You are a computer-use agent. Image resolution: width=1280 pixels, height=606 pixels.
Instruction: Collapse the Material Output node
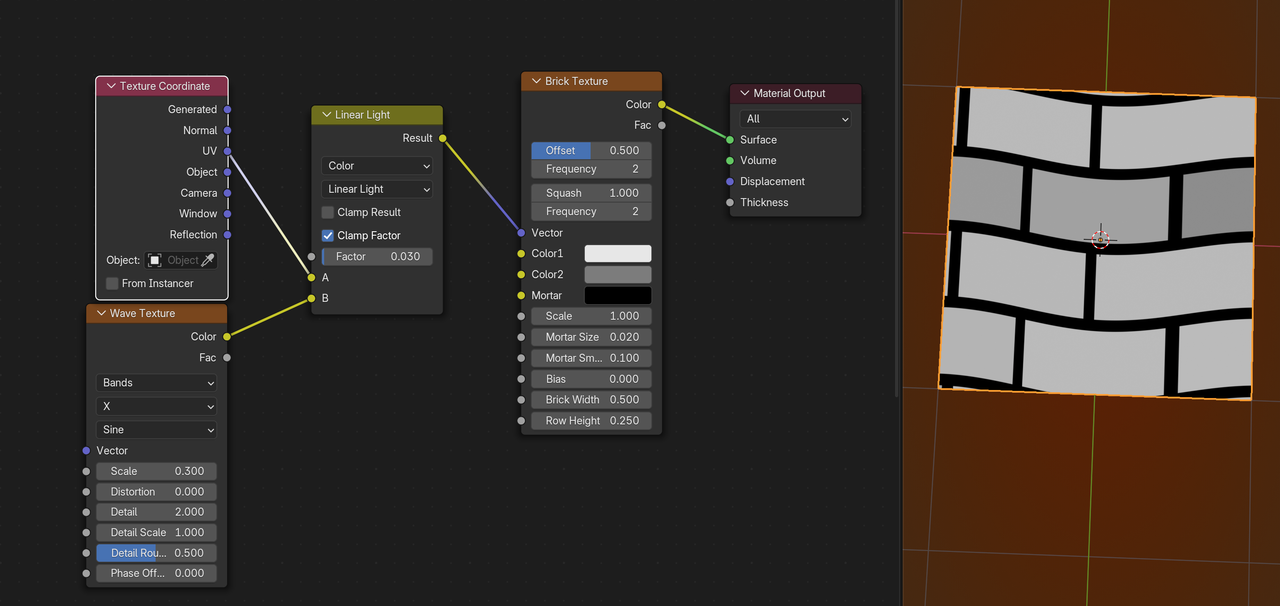click(x=744, y=93)
